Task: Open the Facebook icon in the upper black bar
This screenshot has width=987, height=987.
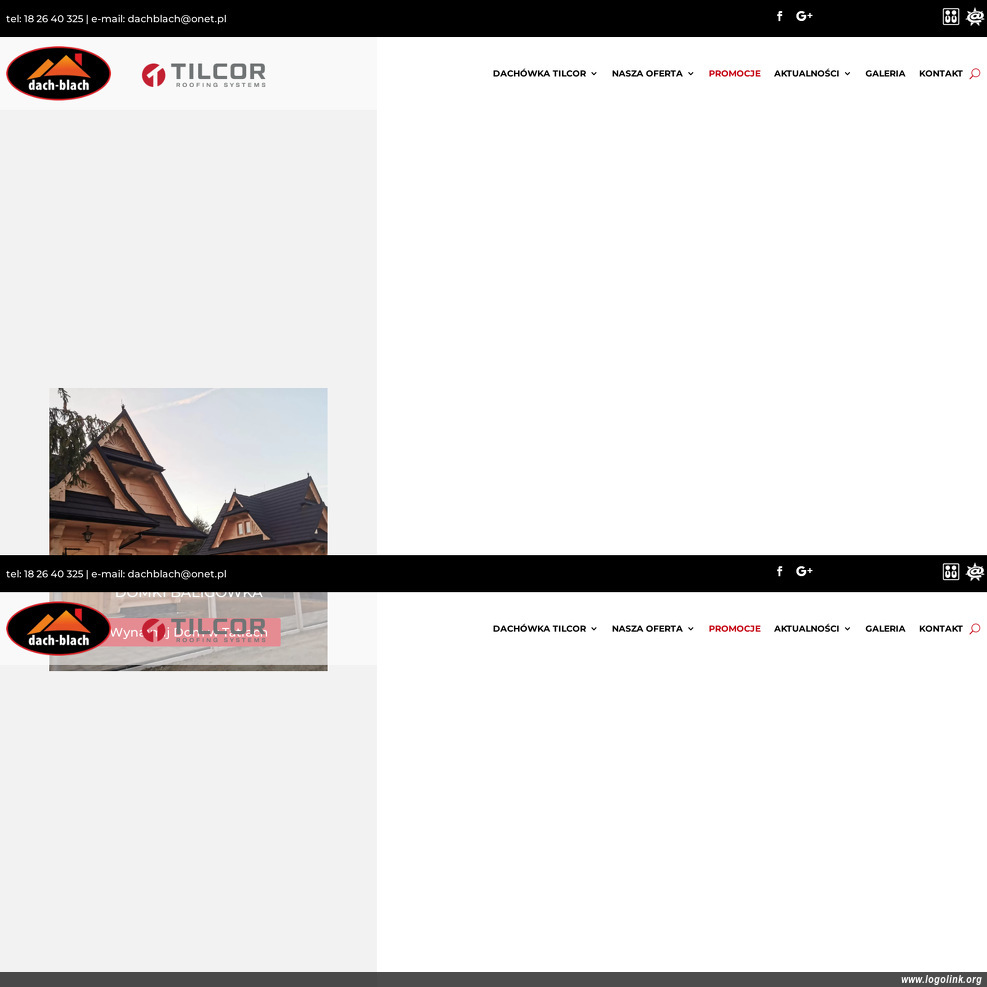Action: tap(779, 16)
